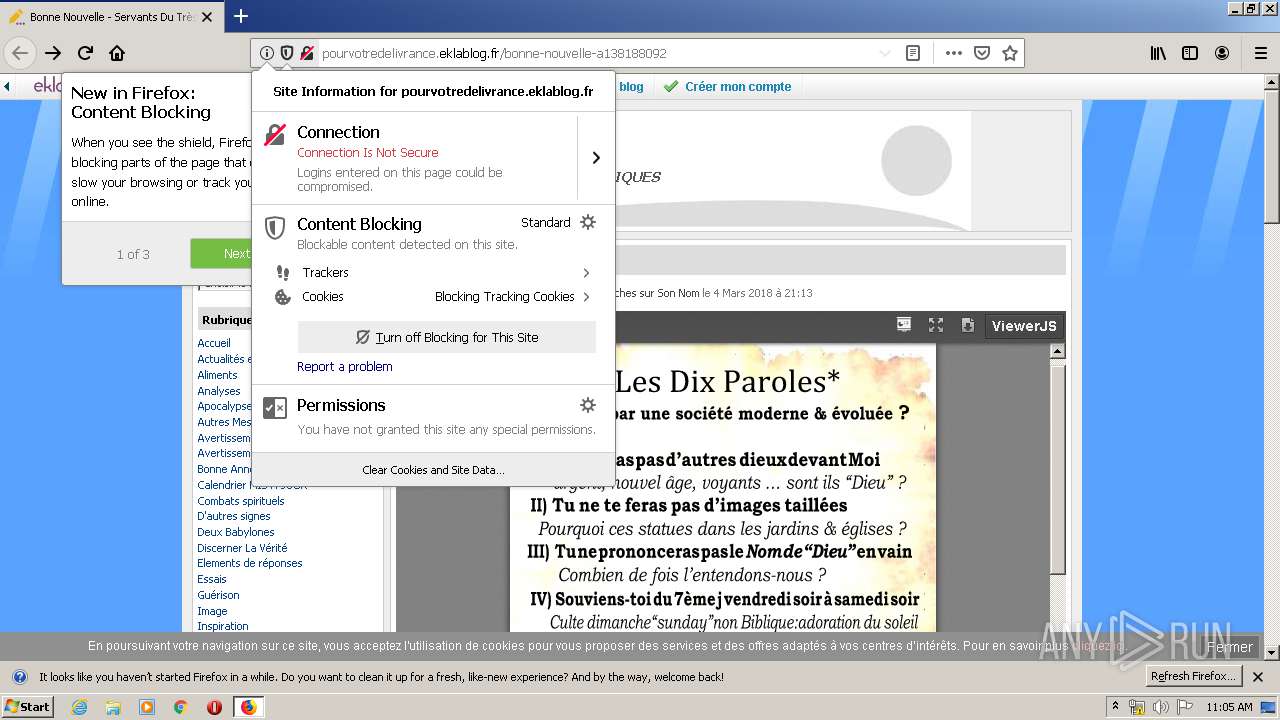Image resolution: width=1280 pixels, height=720 pixels.
Task: Open the Firefox Home page icon
Action: [117, 53]
